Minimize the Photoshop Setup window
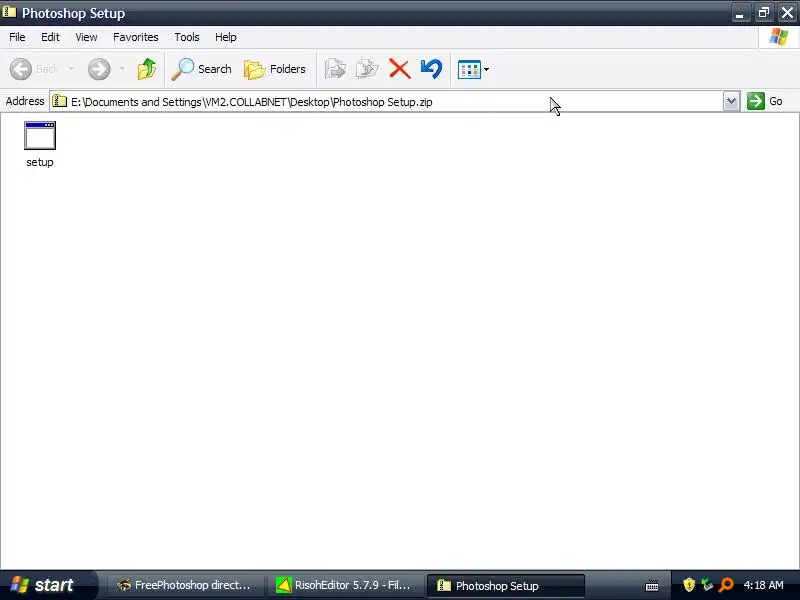Viewport: 800px width, 600px height. pos(740,13)
